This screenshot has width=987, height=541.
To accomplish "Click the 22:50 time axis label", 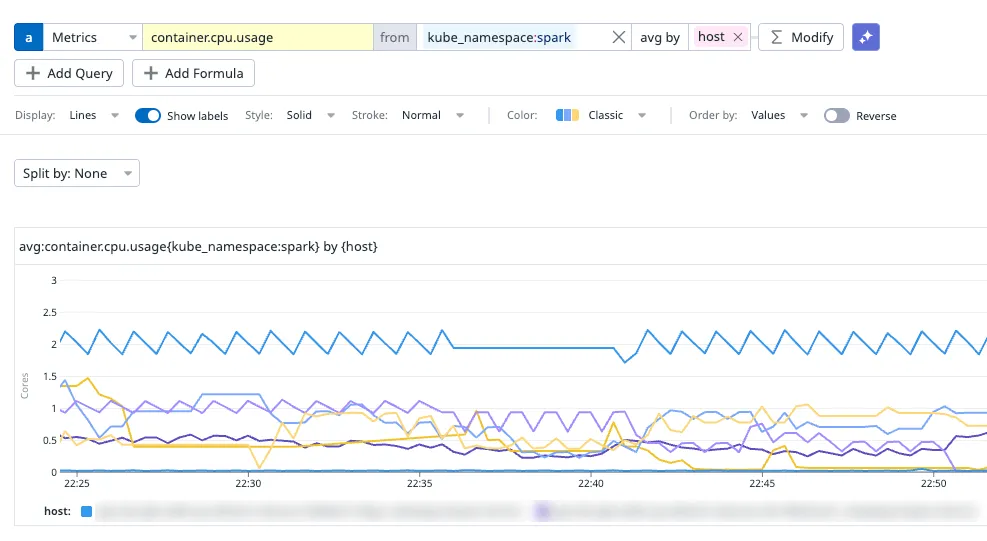I will point(933,484).
